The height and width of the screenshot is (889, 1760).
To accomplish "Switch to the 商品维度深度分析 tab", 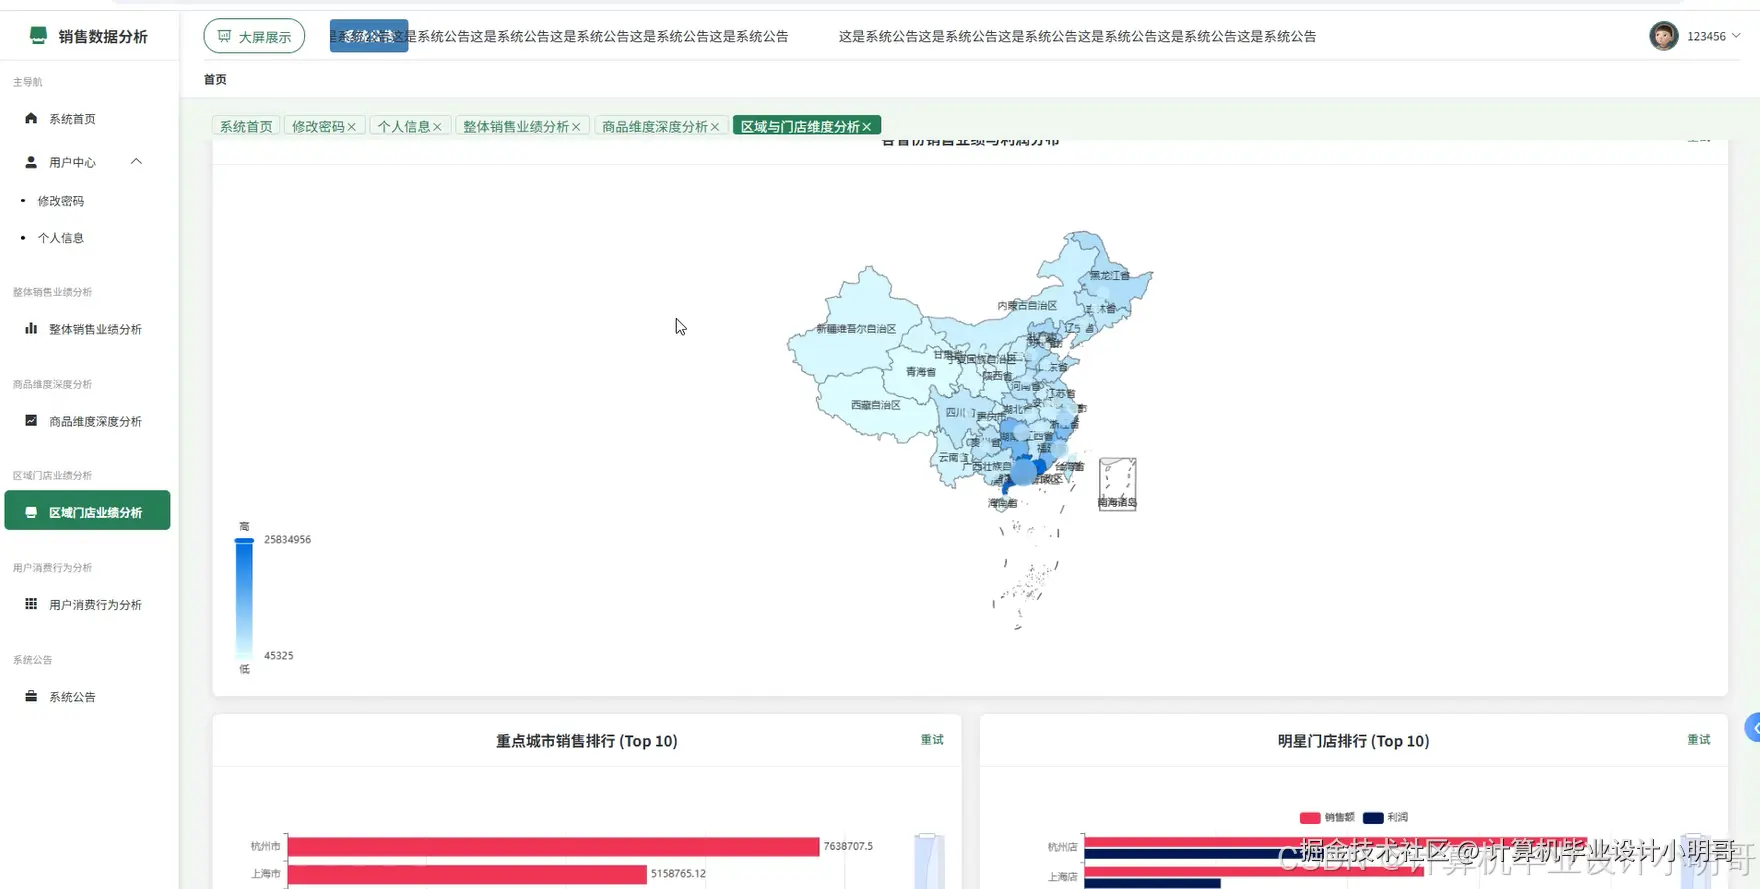I will point(655,126).
